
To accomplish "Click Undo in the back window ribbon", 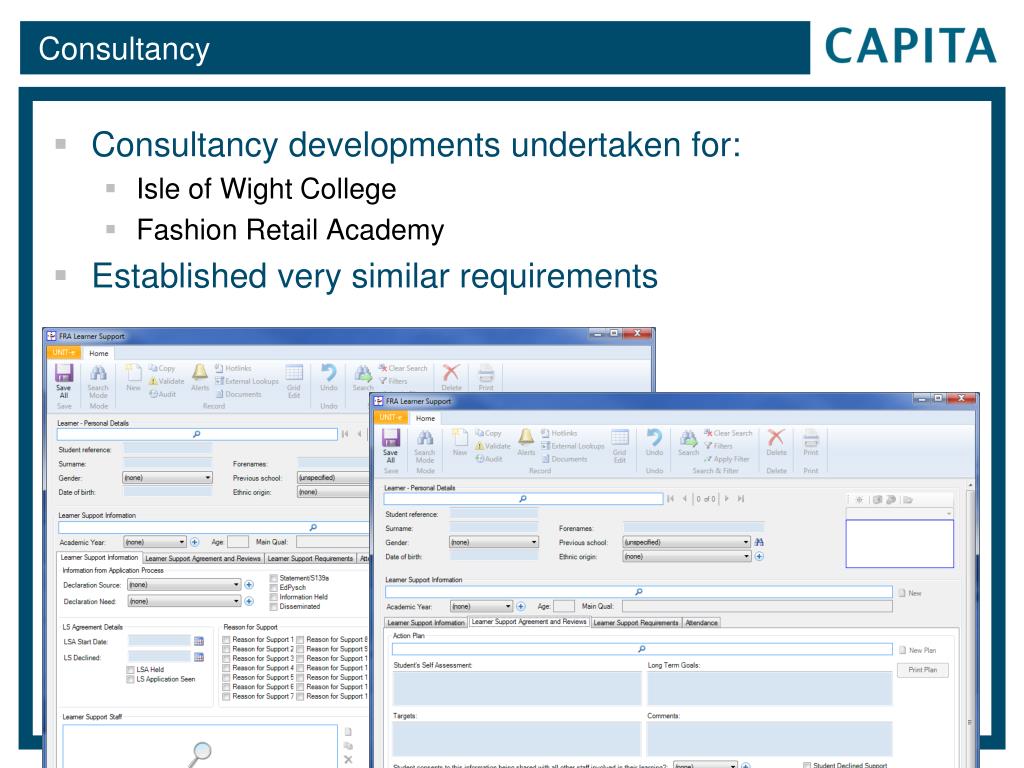I will tap(328, 377).
